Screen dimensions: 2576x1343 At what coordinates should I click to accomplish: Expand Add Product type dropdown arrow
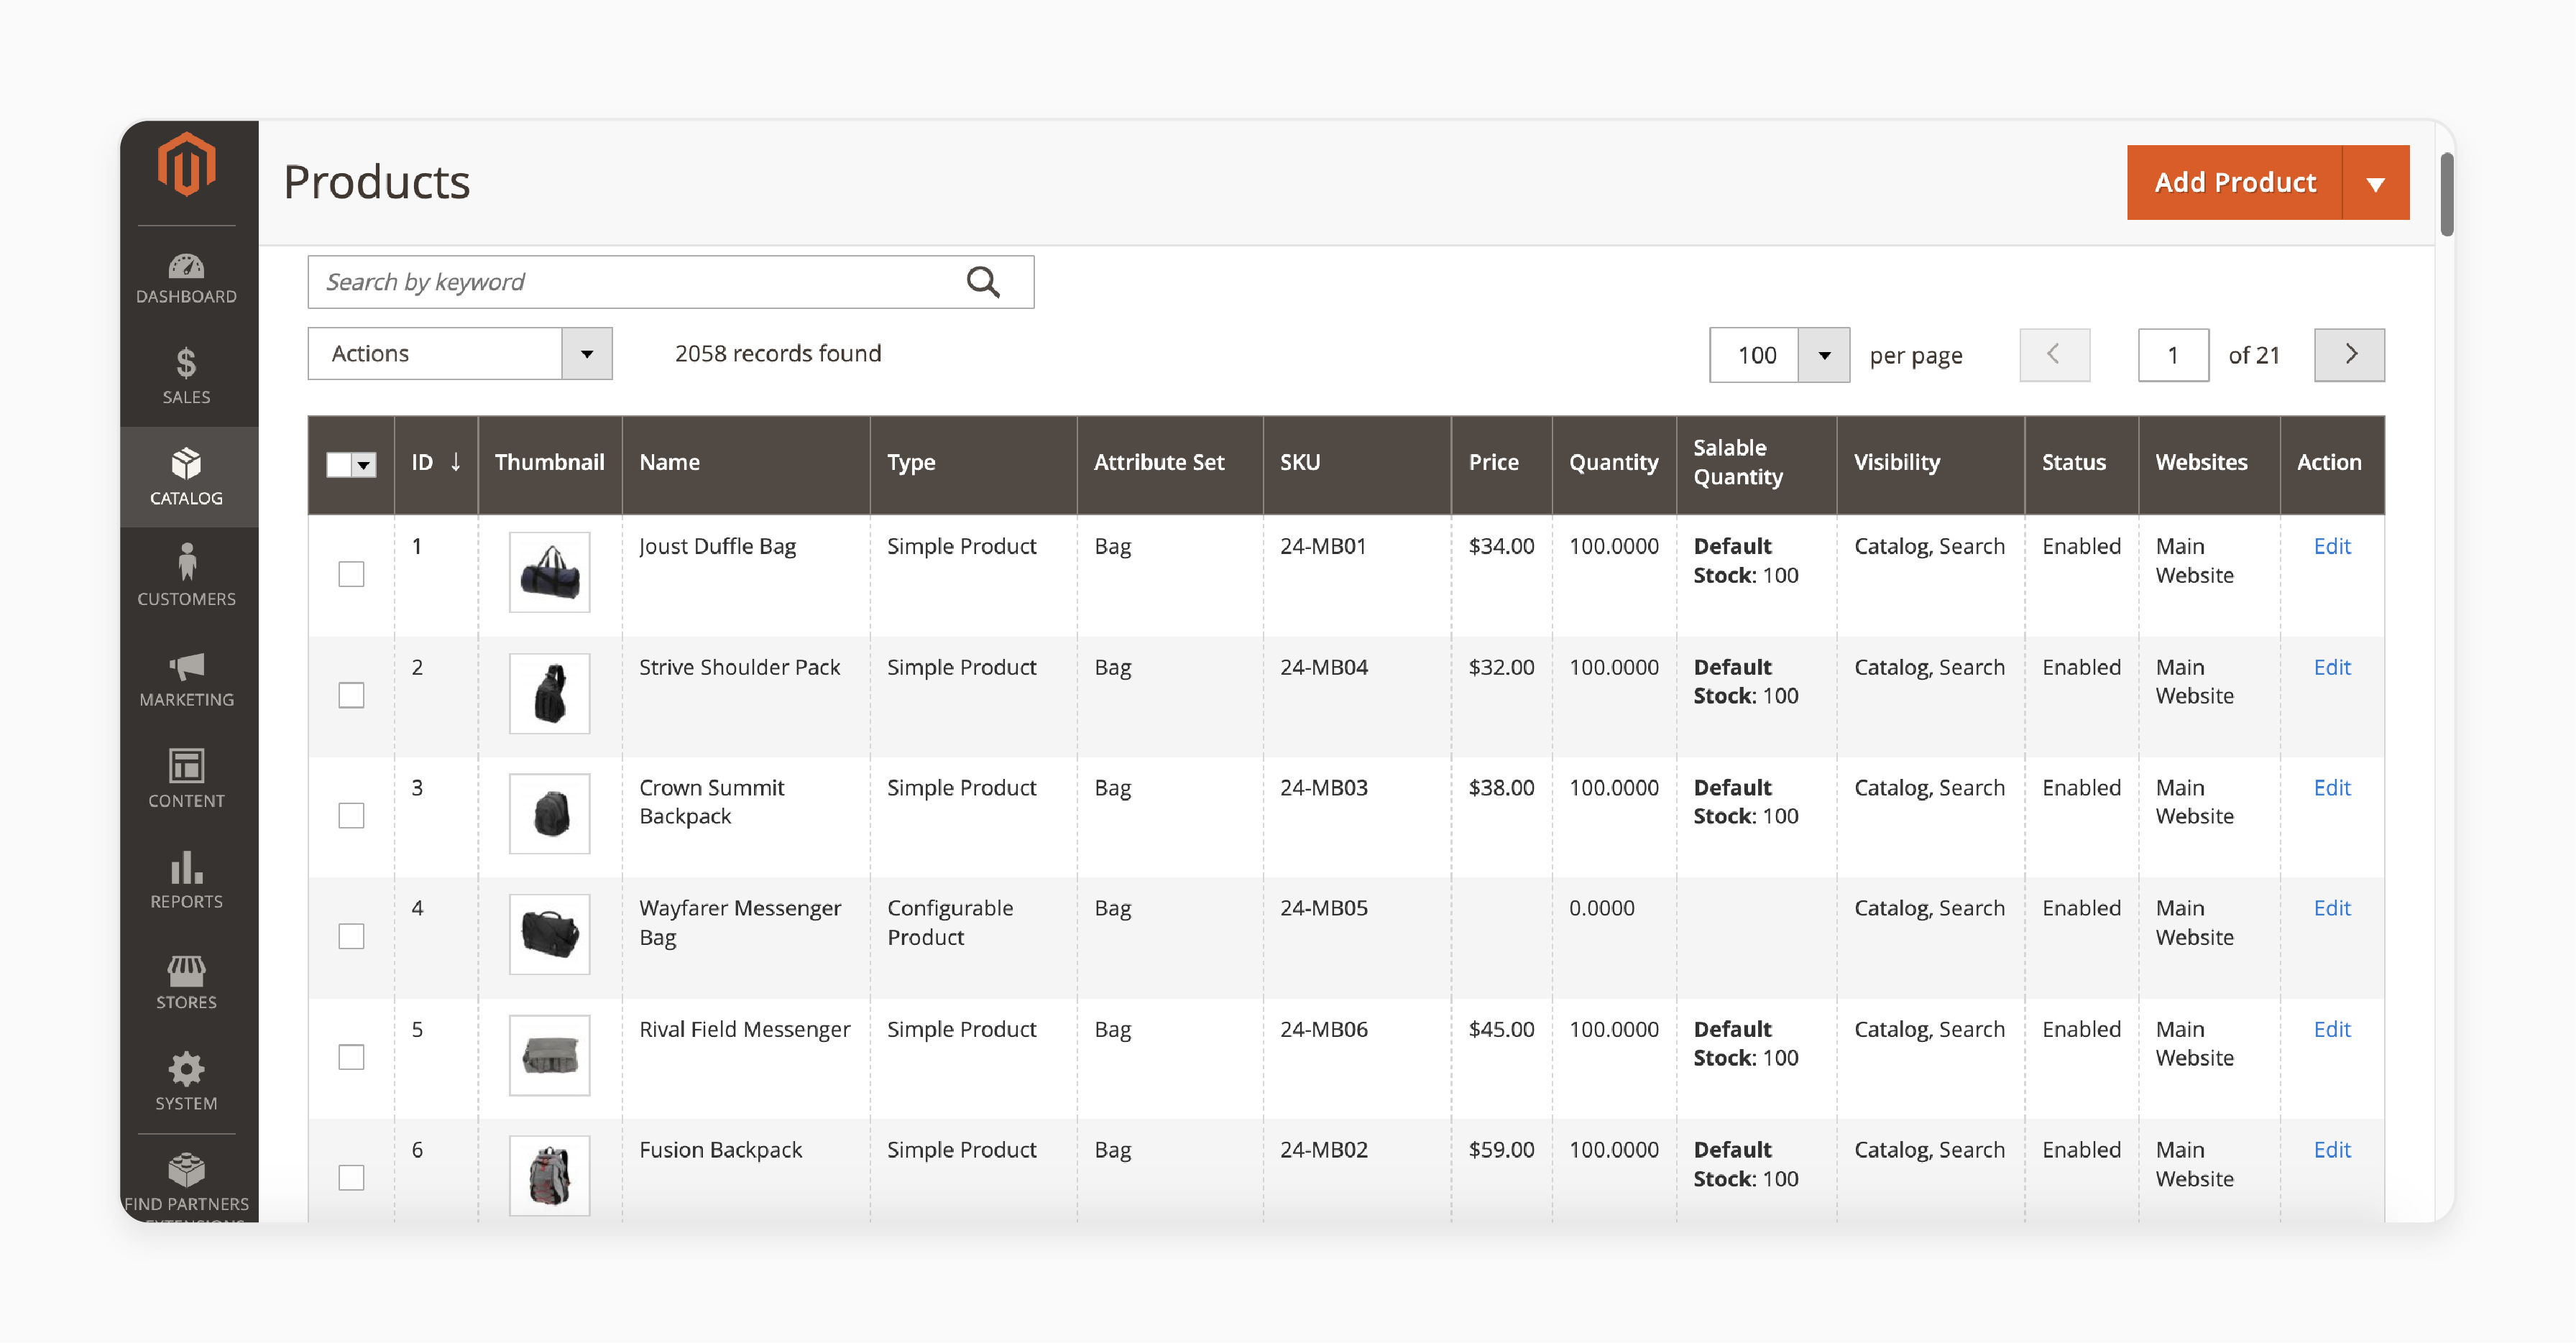(x=2376, y=183)
